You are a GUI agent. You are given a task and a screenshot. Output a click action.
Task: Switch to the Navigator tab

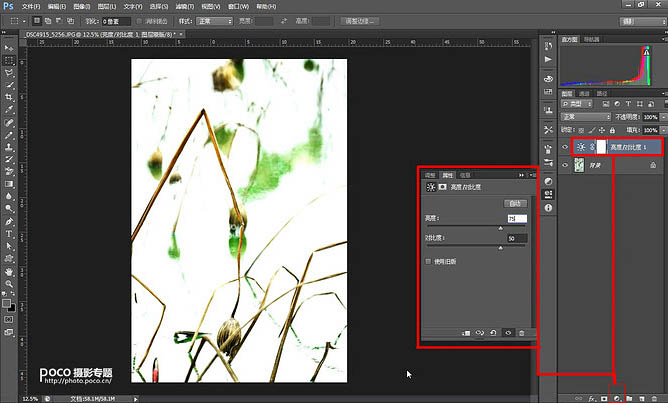pos(591,39)
